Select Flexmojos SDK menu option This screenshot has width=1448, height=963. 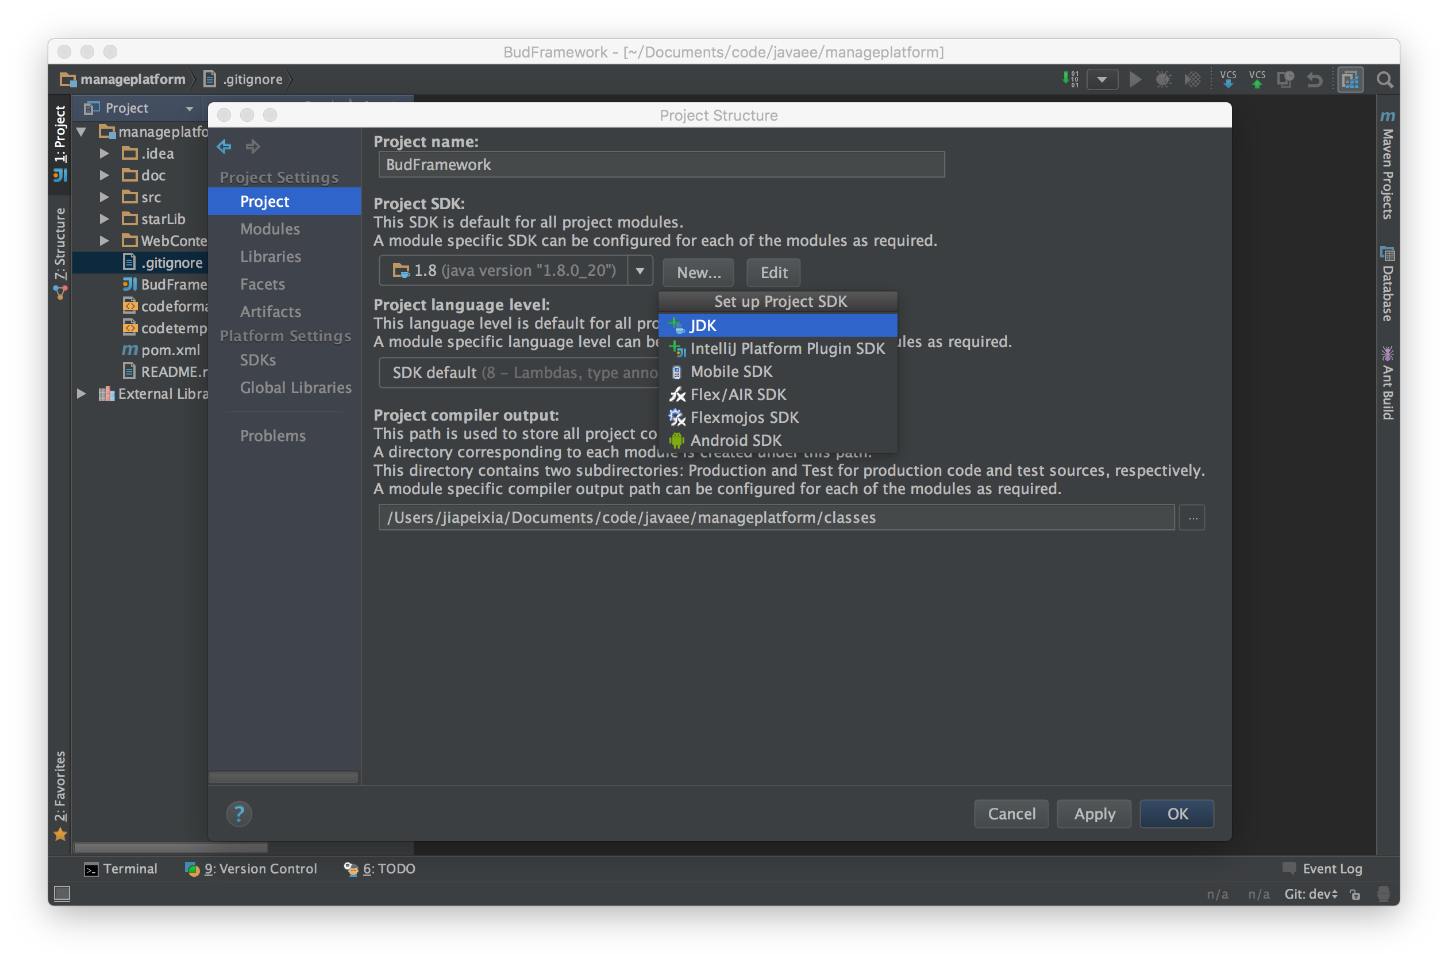click(778, 417)
